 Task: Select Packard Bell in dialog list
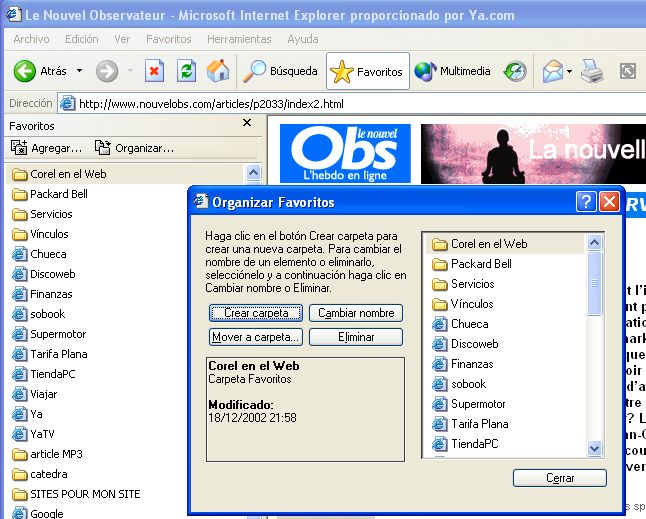click(x=472, y=264)
